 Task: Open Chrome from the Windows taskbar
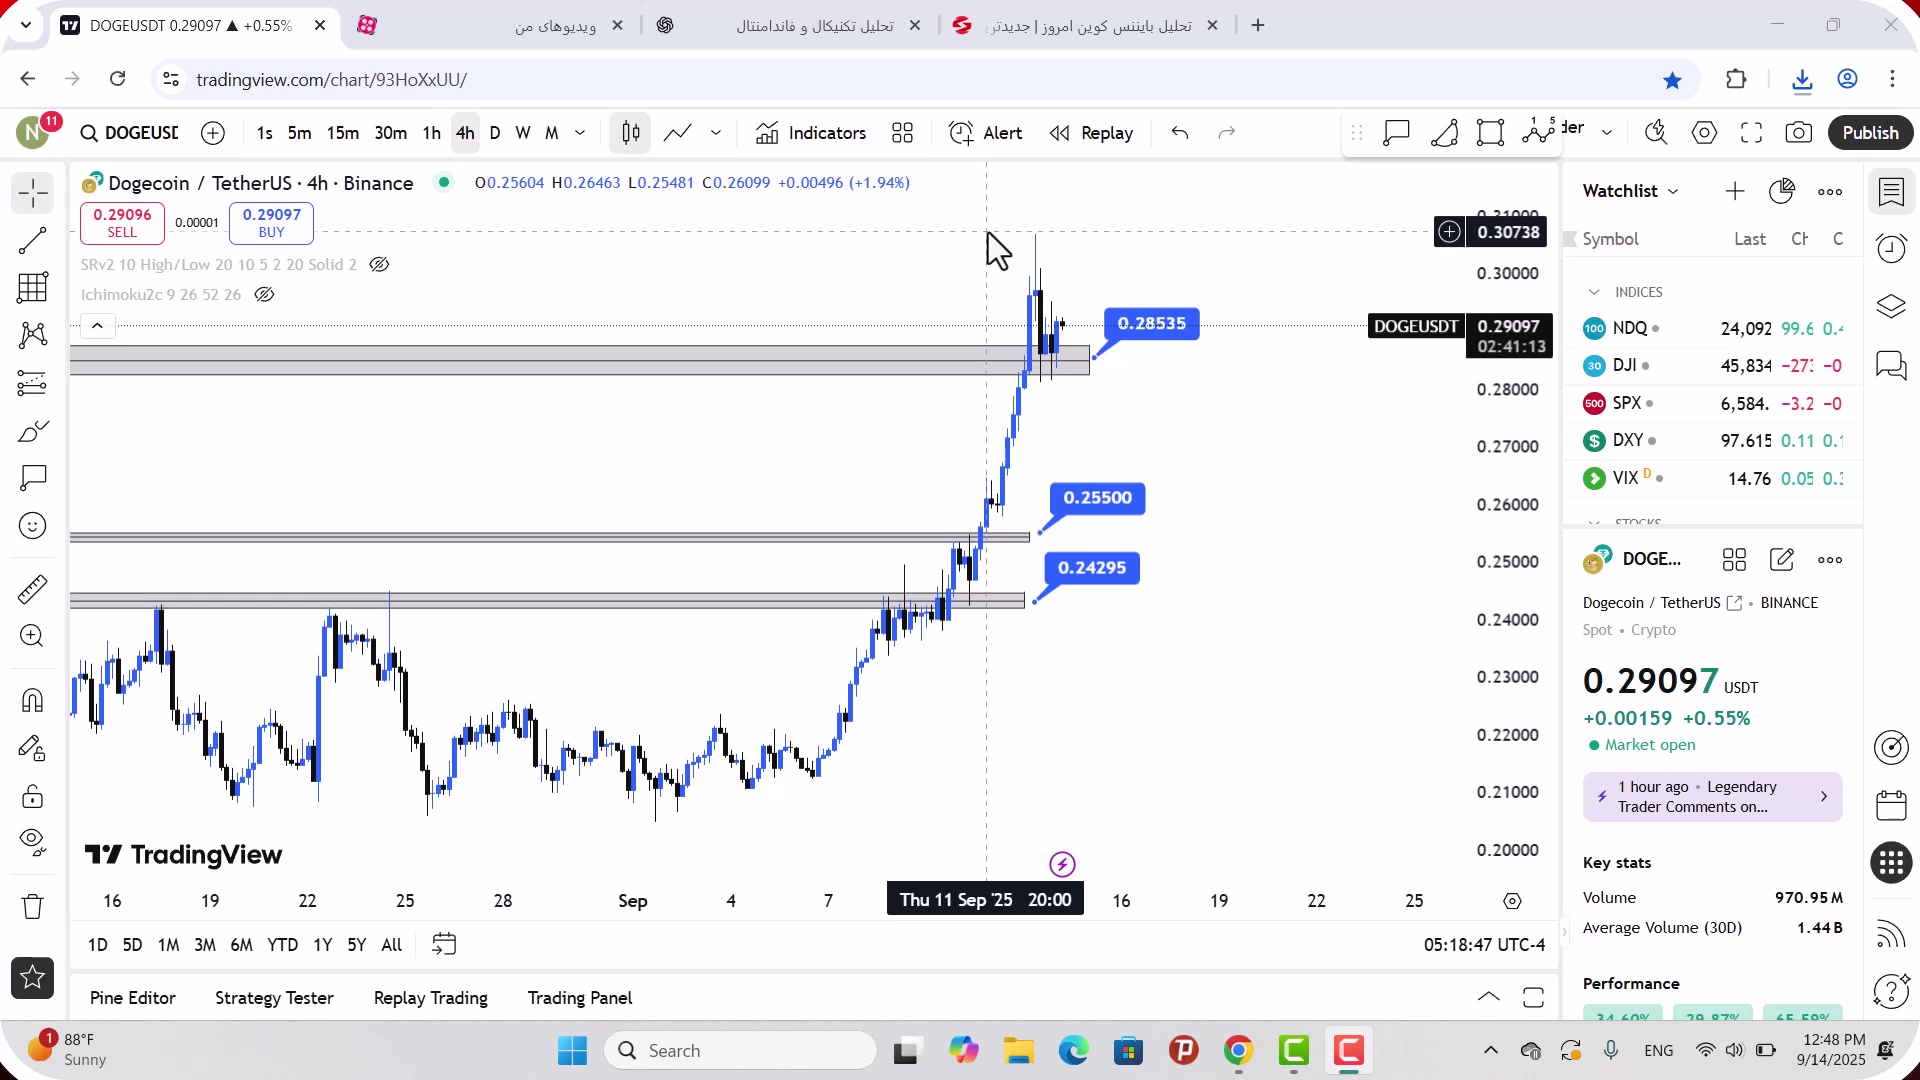tap(1238, 1051)
